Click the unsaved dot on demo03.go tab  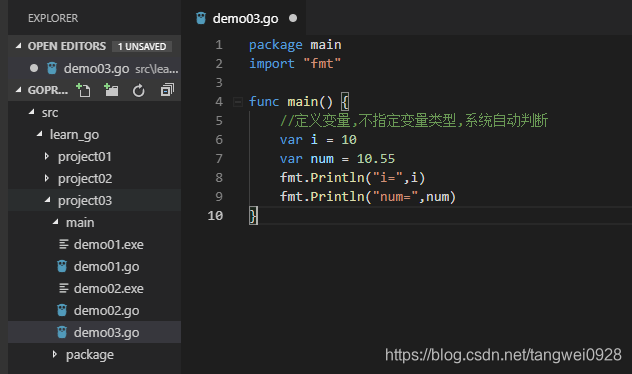tap(293, 18)
